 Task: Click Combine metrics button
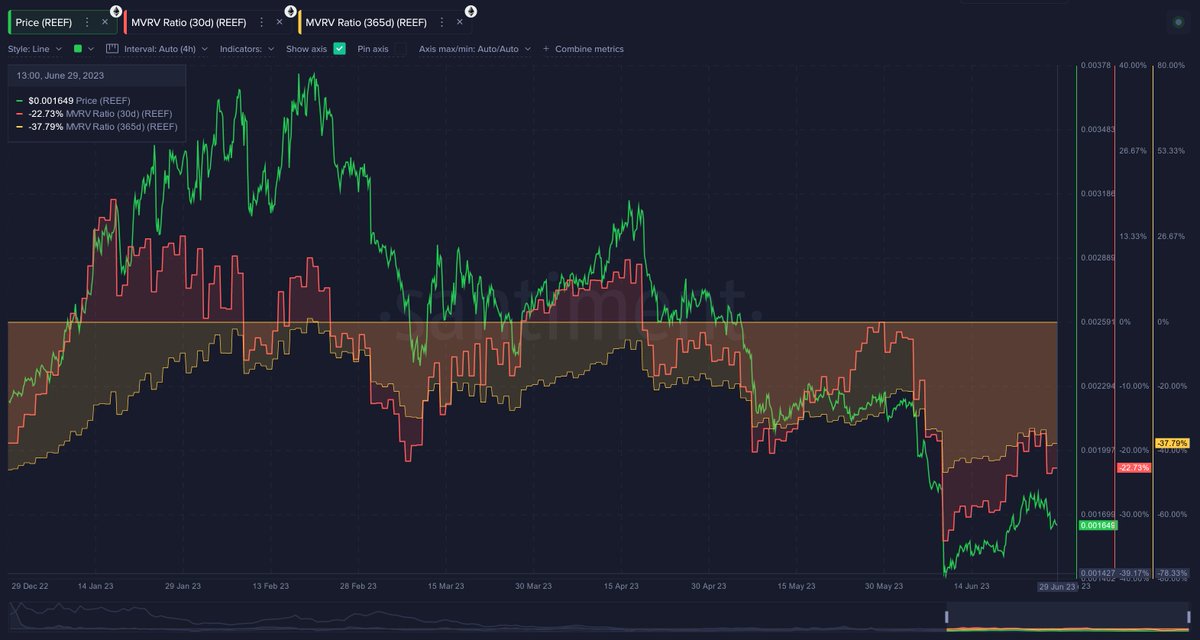[x=583, y=48]
